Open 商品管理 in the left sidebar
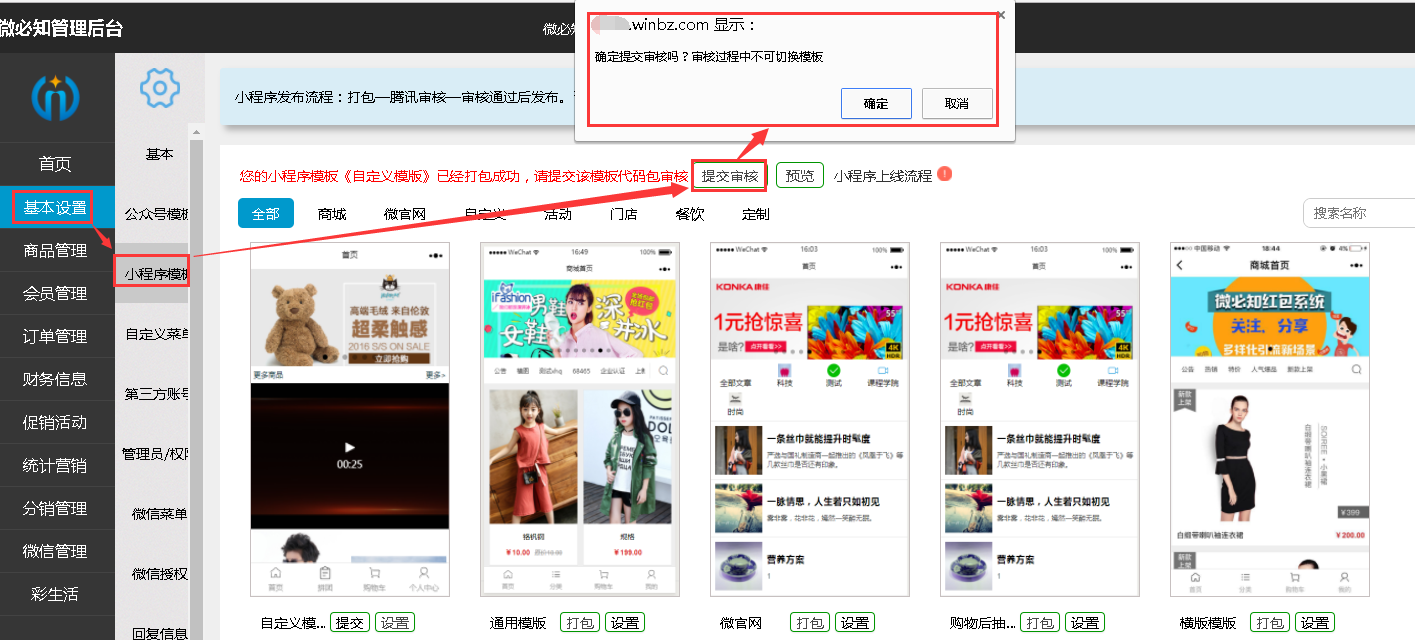1415x640 pixels. [55, 251]
